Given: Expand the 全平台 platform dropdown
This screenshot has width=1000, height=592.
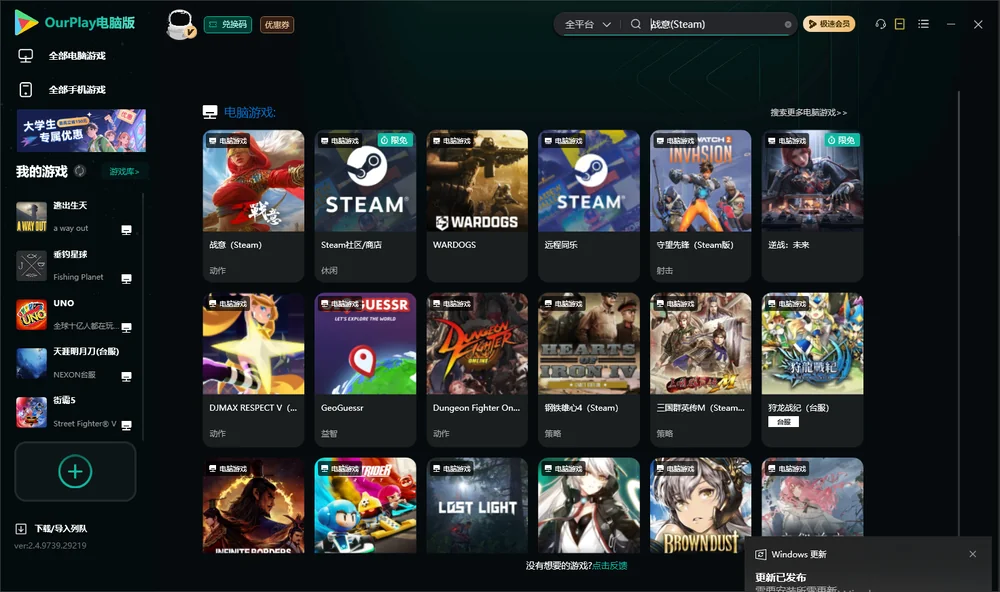Looking at the screenshot, I should 587,24.
